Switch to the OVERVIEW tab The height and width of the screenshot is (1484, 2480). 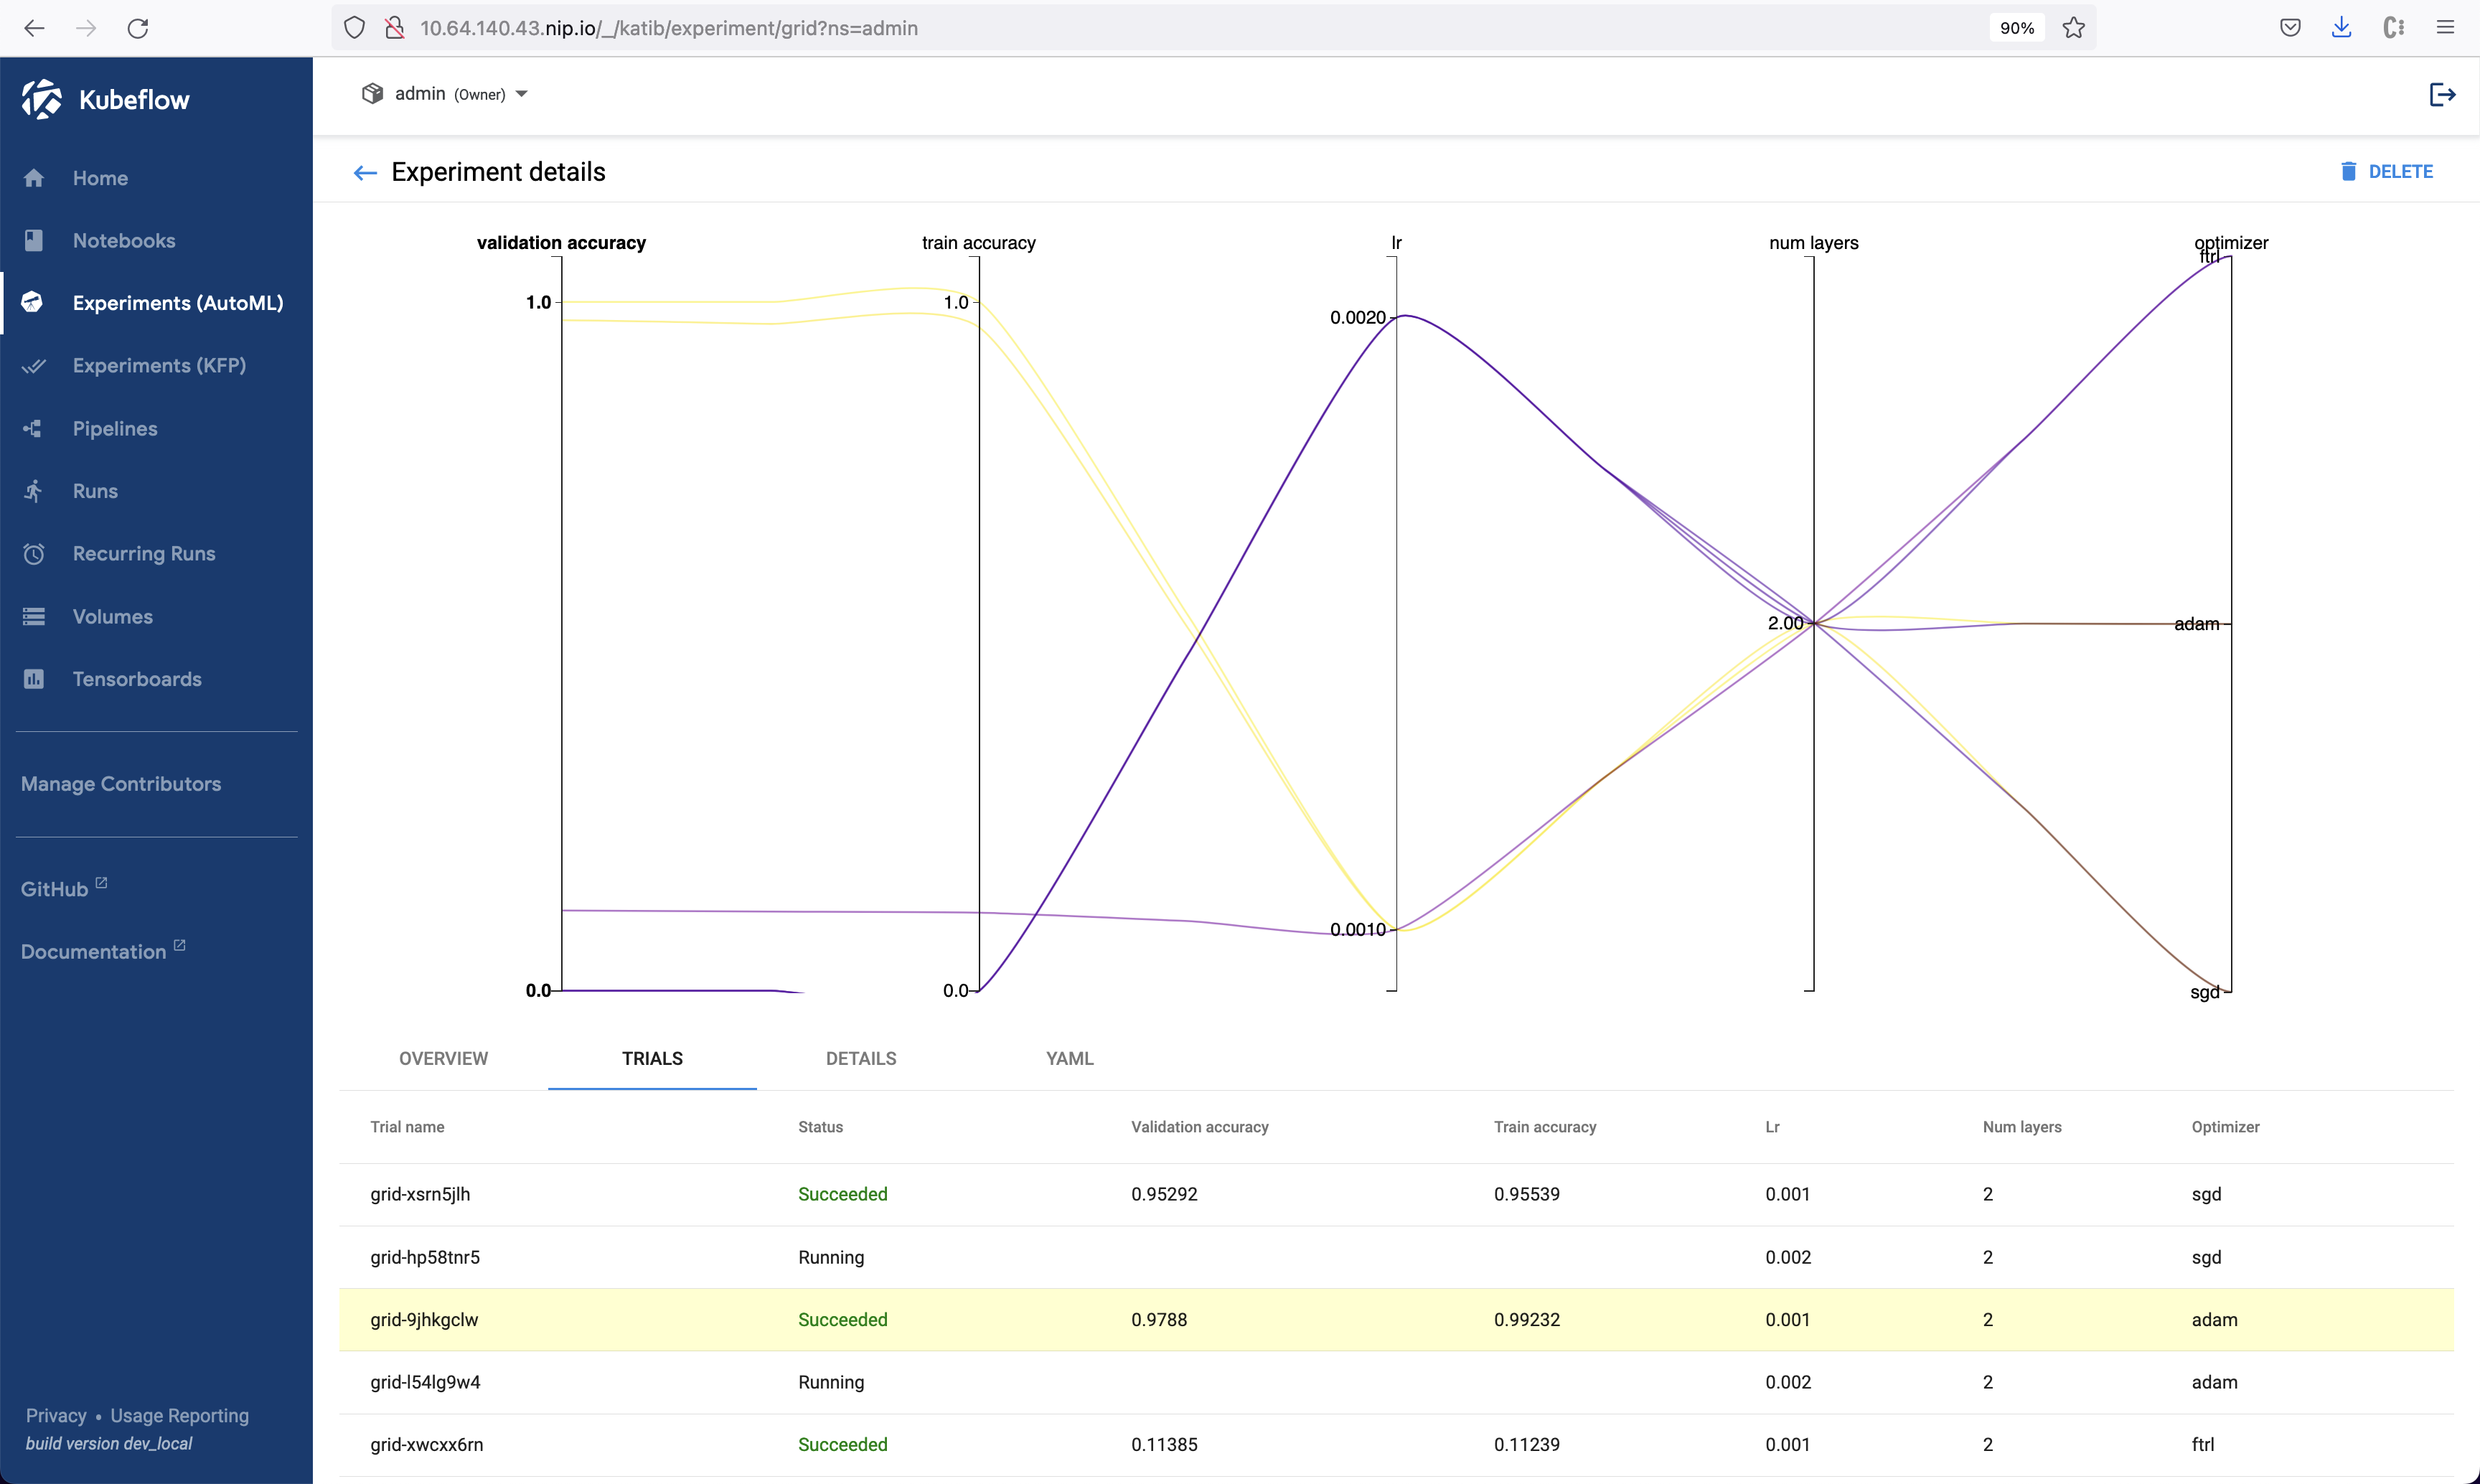point(443,1058)
